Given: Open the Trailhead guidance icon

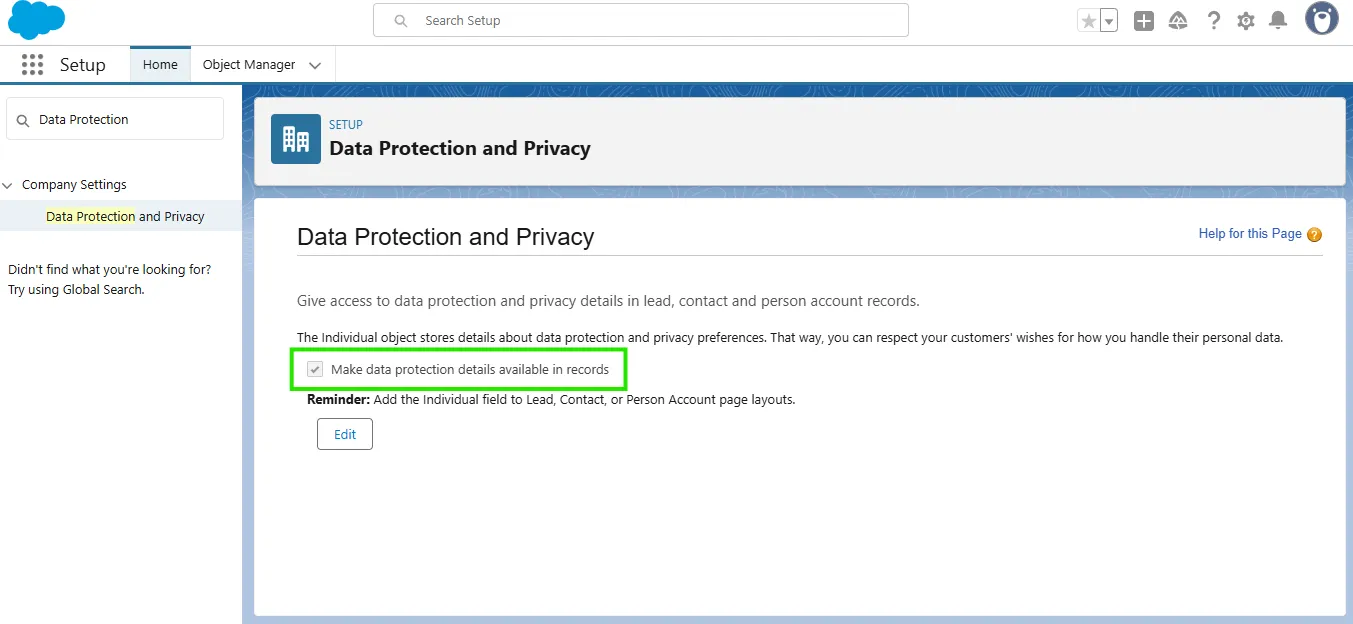Looking at the screenshot, I should 1178,21.
